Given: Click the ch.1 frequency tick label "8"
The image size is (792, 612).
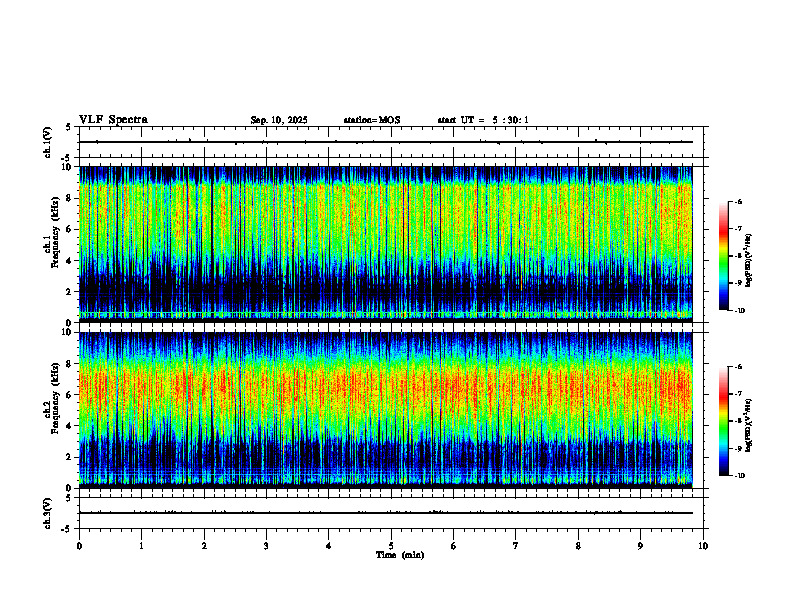Looking at the screenshot, I should pos(70,198).
